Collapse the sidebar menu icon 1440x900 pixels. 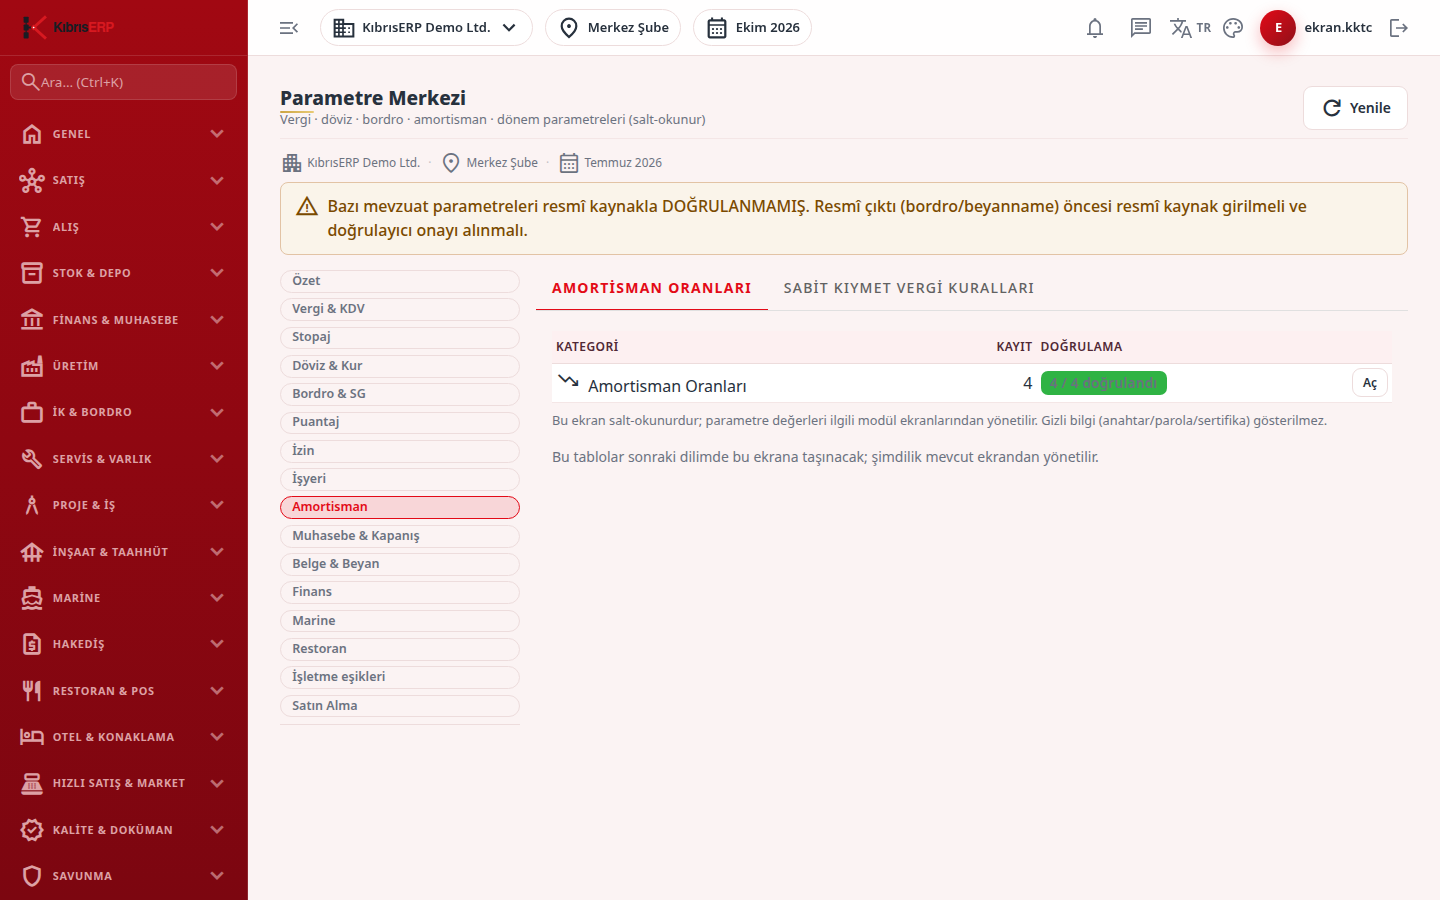[289, 28]
